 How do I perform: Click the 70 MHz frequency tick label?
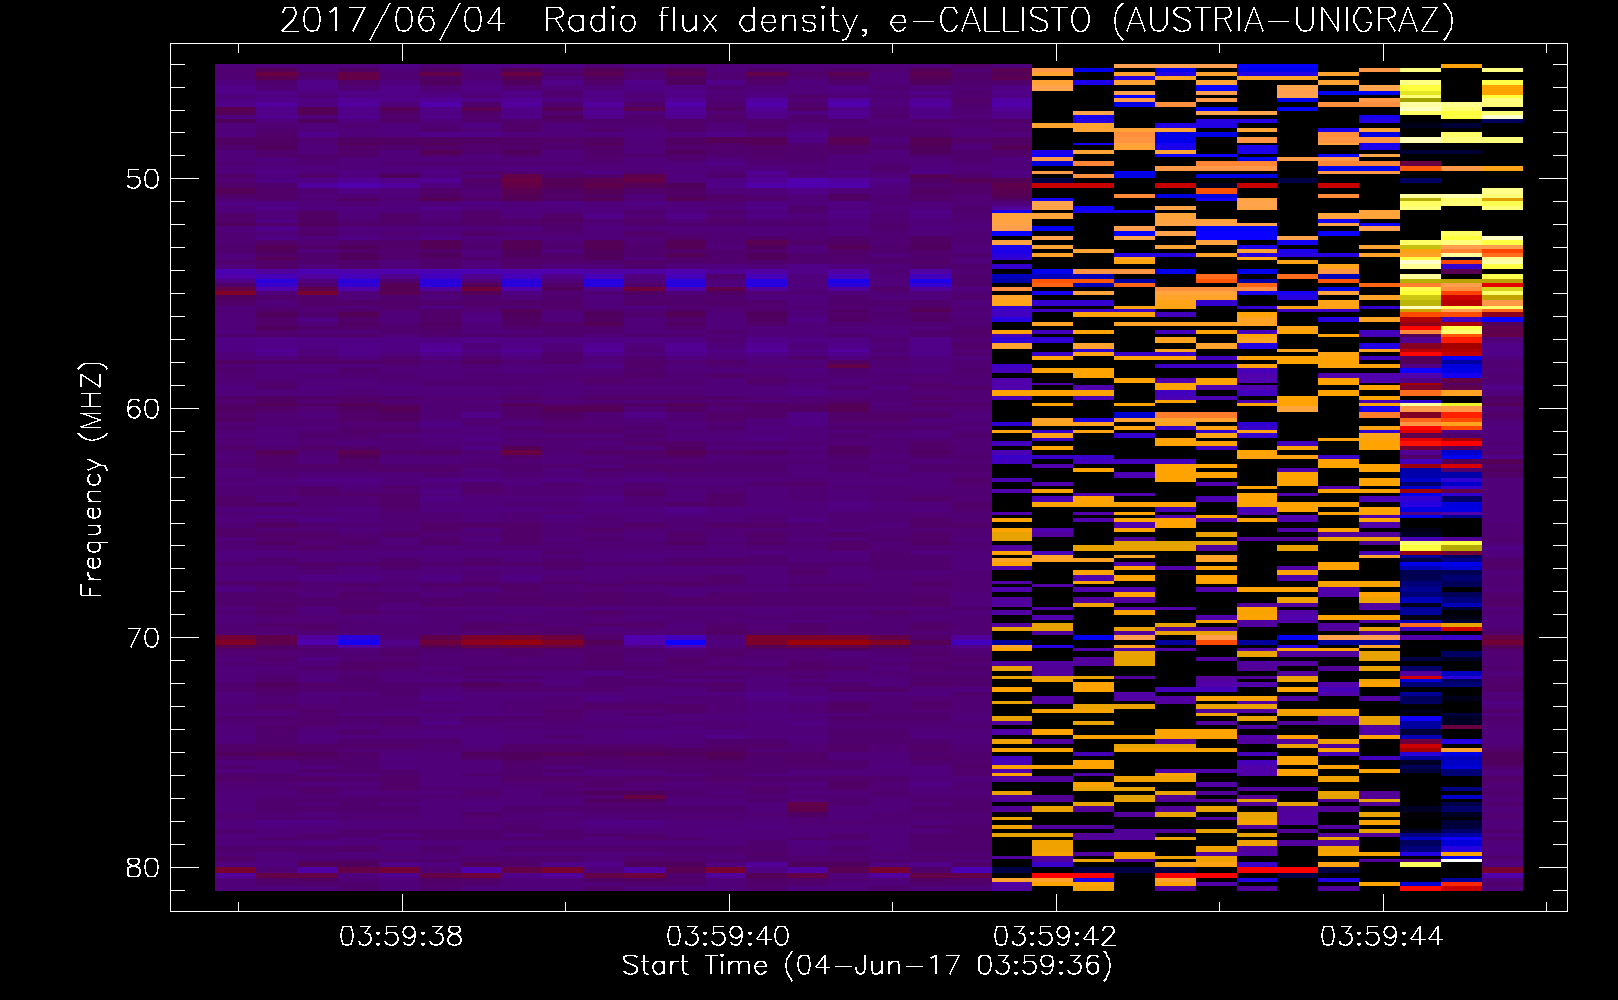point(142,638)
